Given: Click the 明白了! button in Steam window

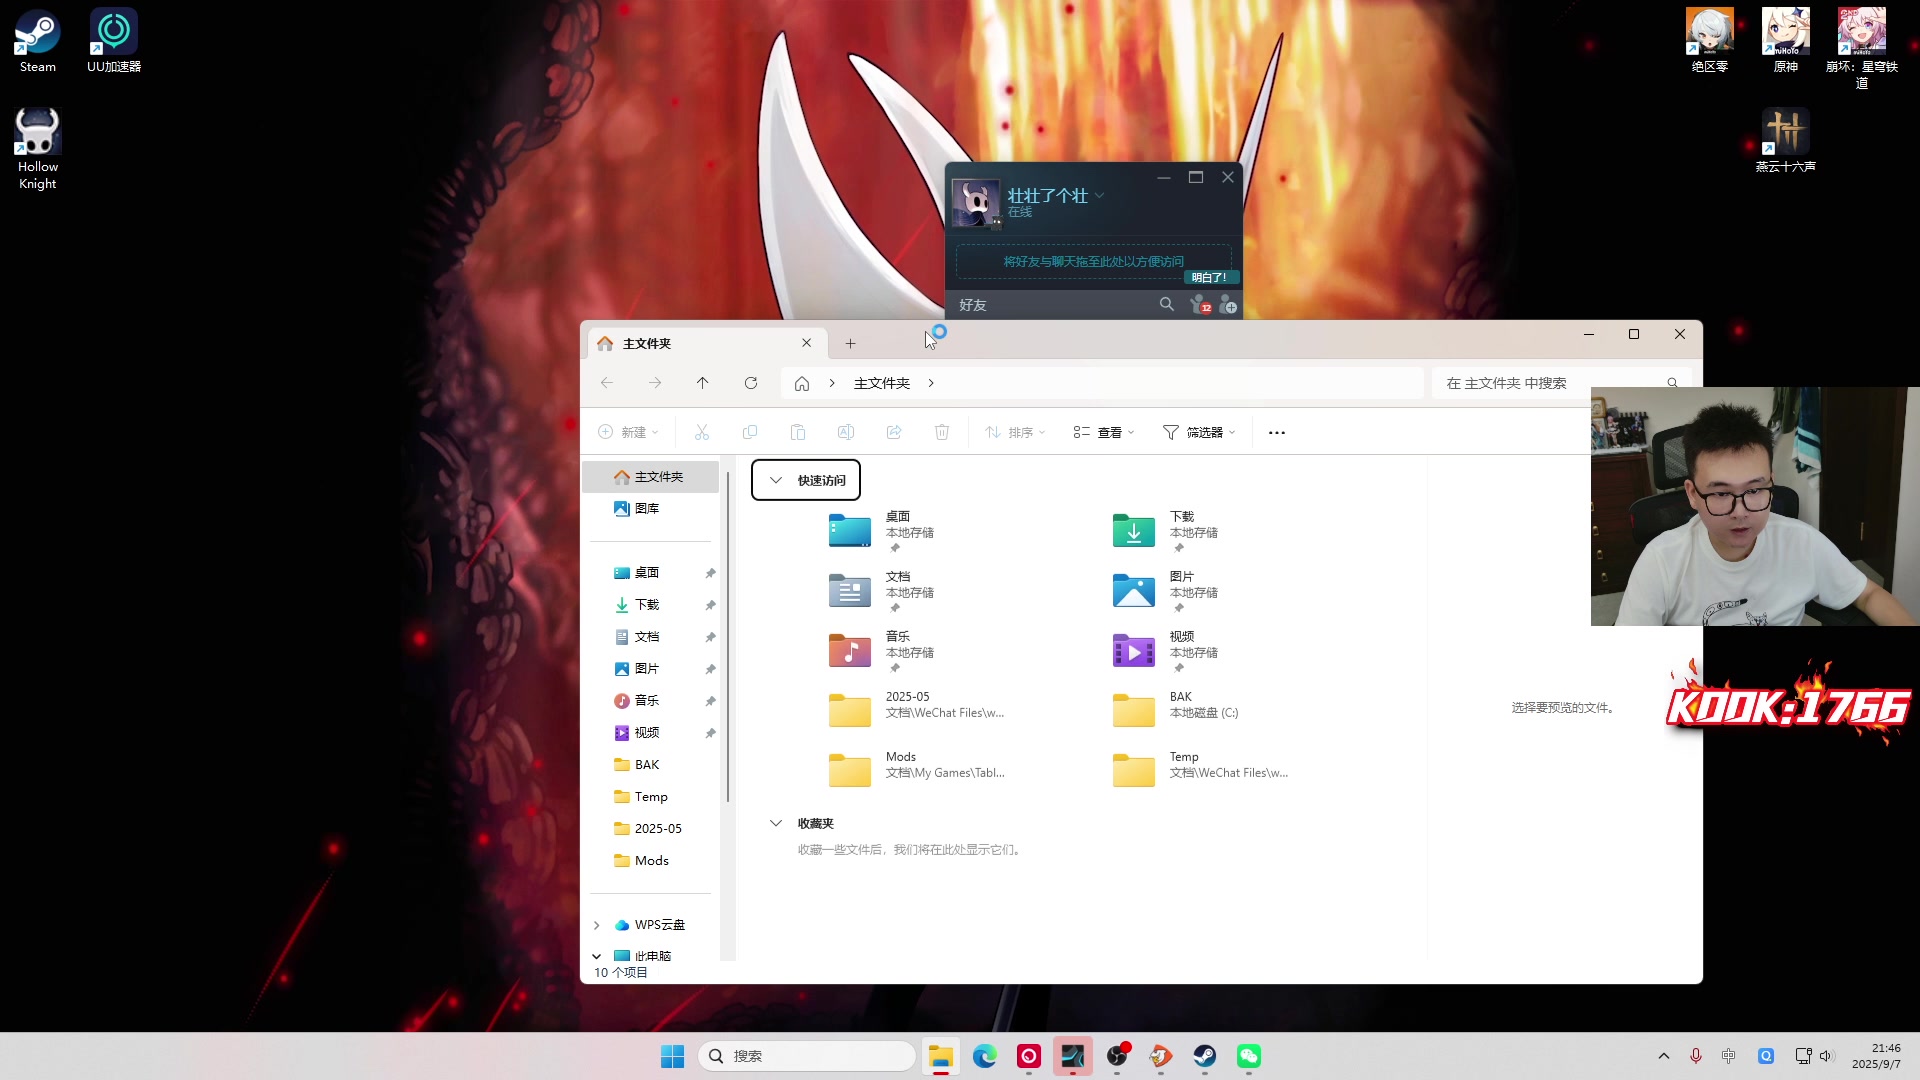Looking at the screenshot, I should tap(1211, 277).
